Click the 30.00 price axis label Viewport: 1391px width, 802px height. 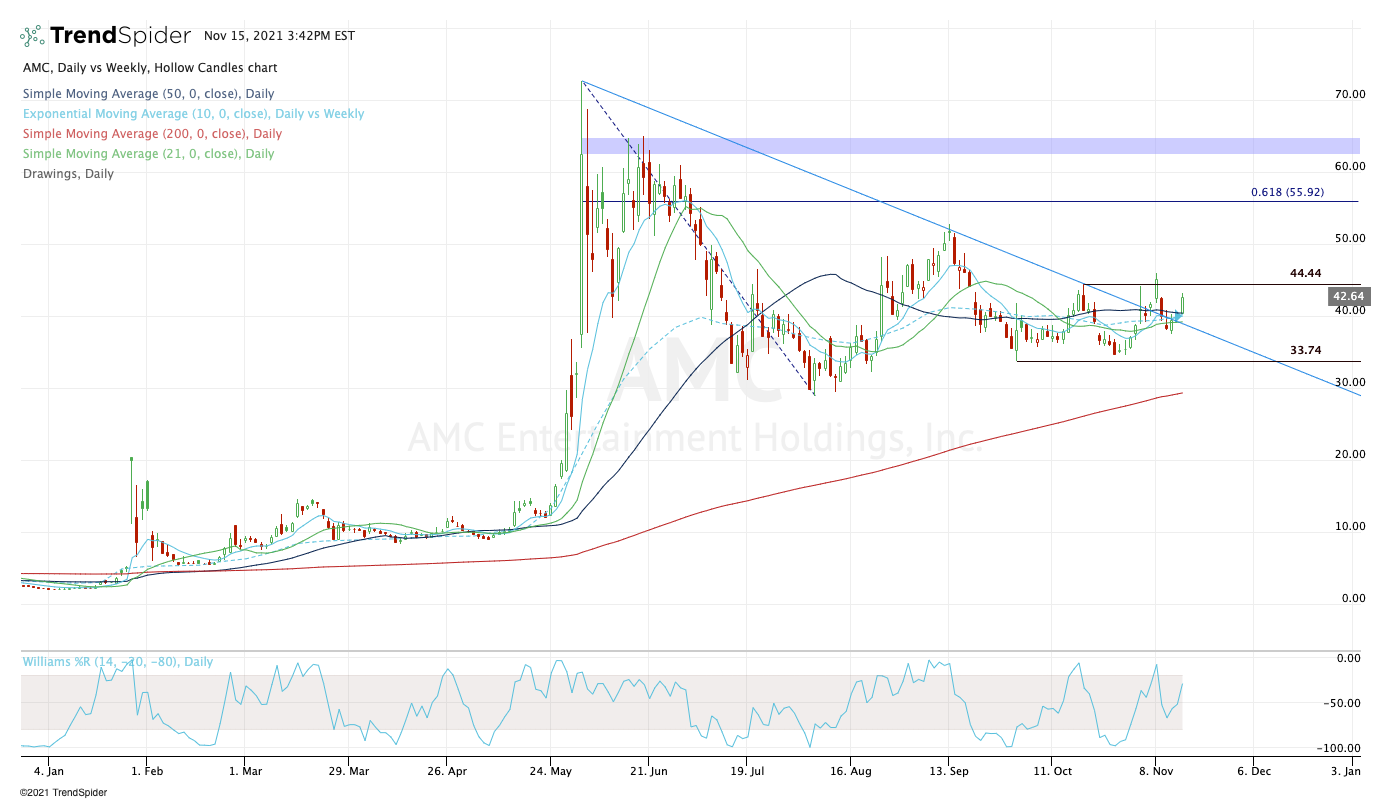point(1350,382)
